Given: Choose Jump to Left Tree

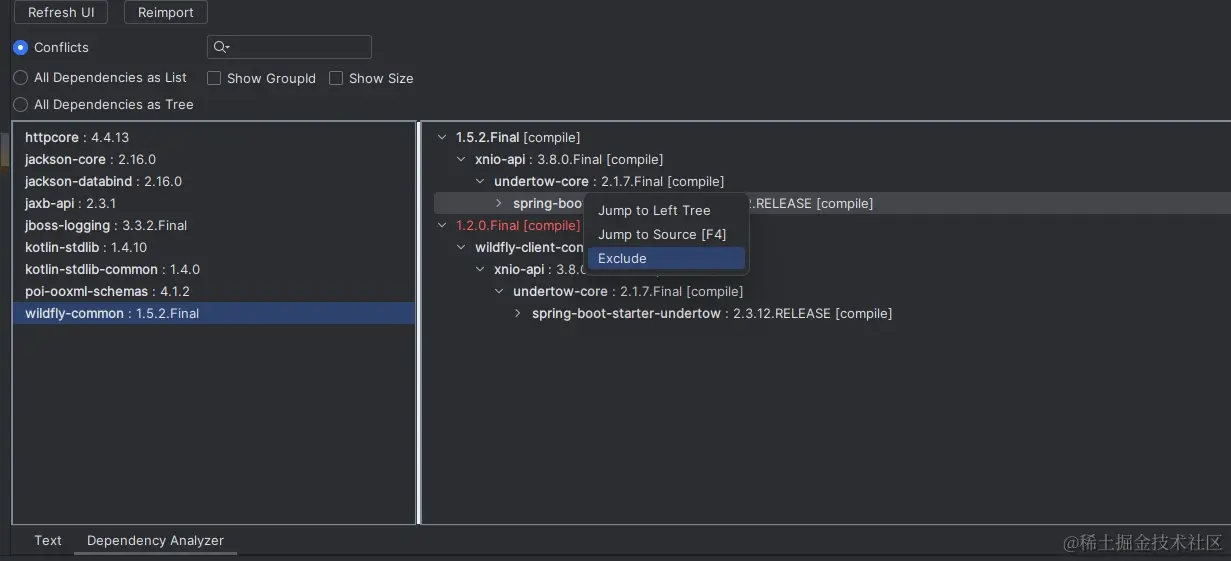Looking at the screenshot, I should 666,210.
